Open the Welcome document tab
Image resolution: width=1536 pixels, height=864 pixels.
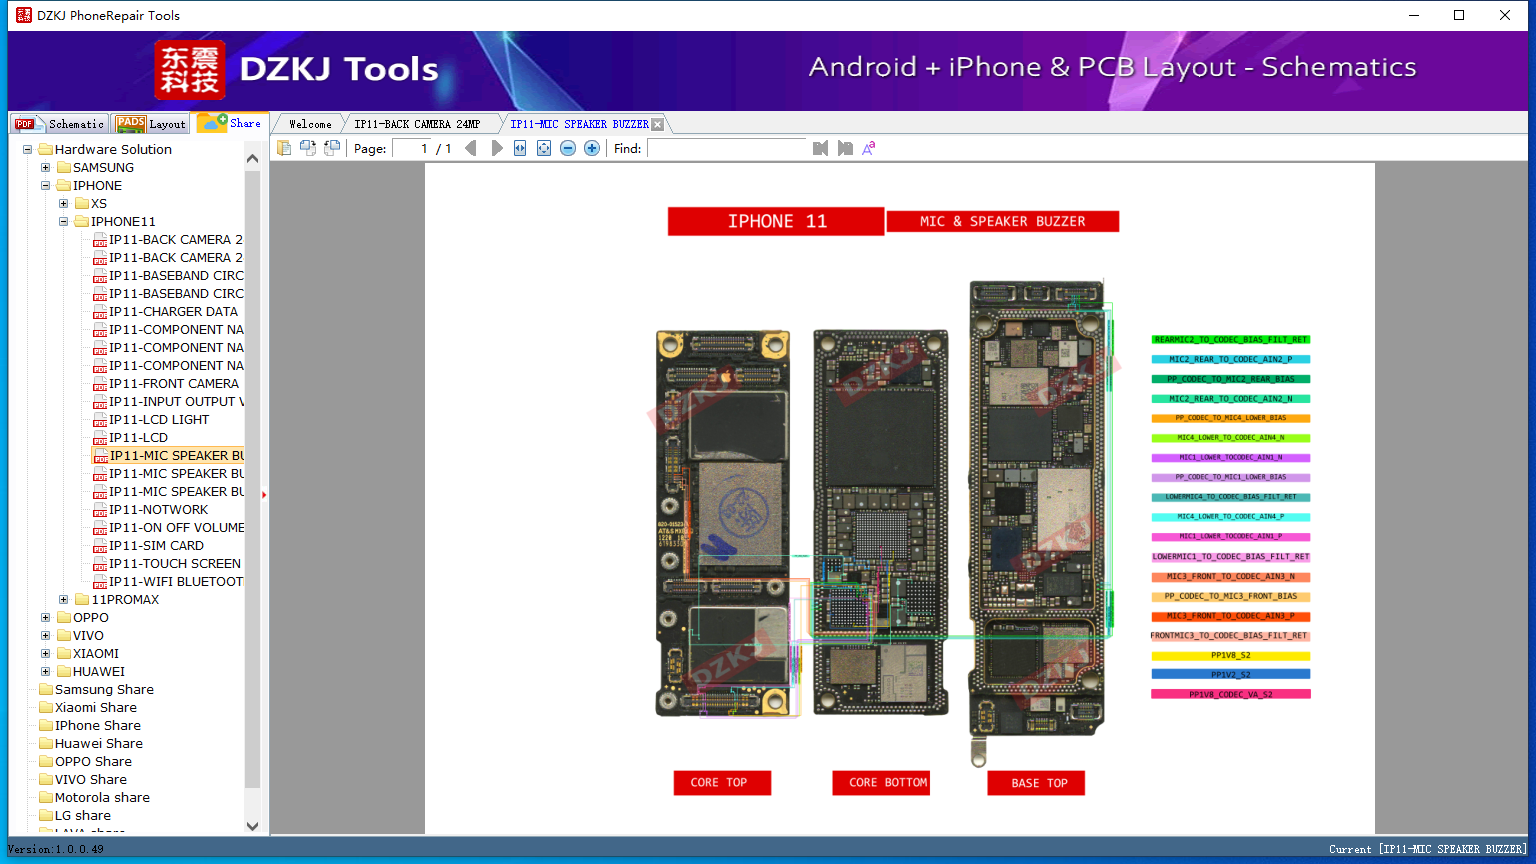click(x=310, y=124)
